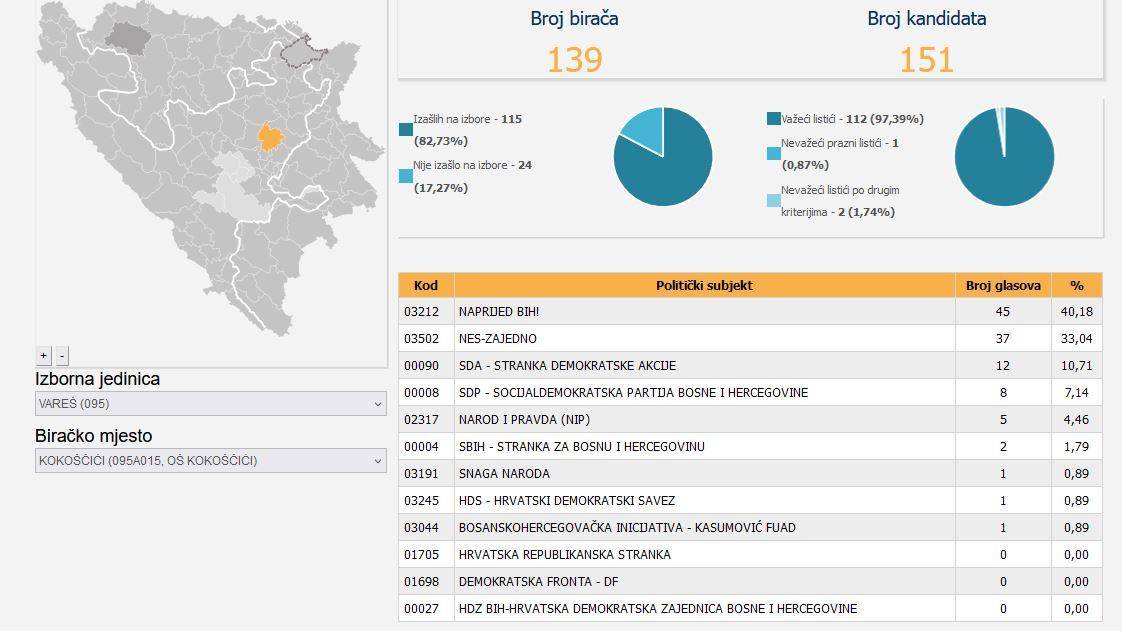This screenshot has width=1122, height=631.
Task: Zoom in the map with plus button
Action: click(44, 356)
